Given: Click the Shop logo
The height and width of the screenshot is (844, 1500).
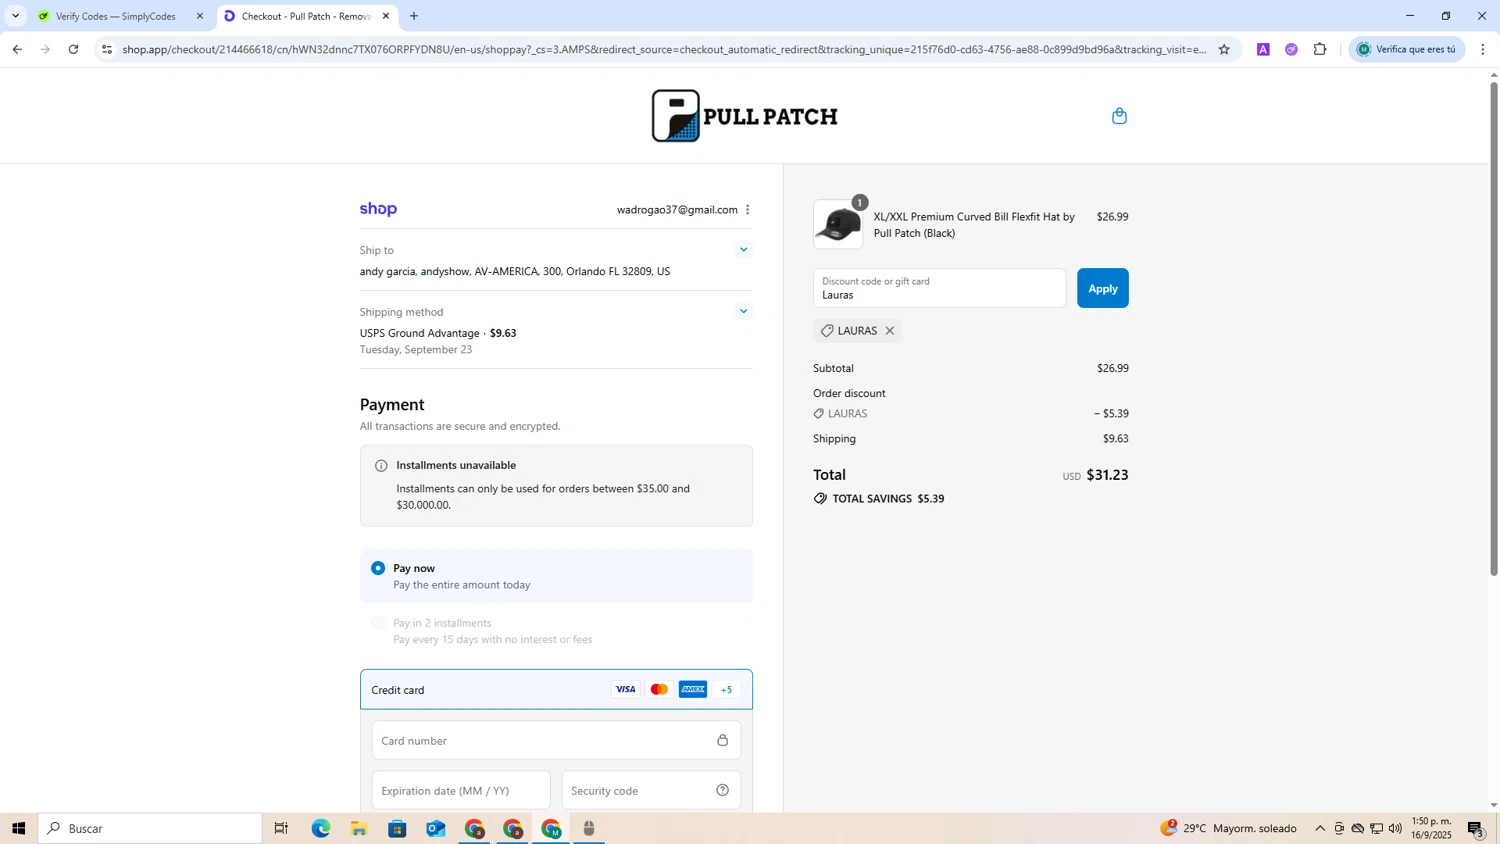Looking at the screenshot, I should pyautogui.click(x=378, y=209).
